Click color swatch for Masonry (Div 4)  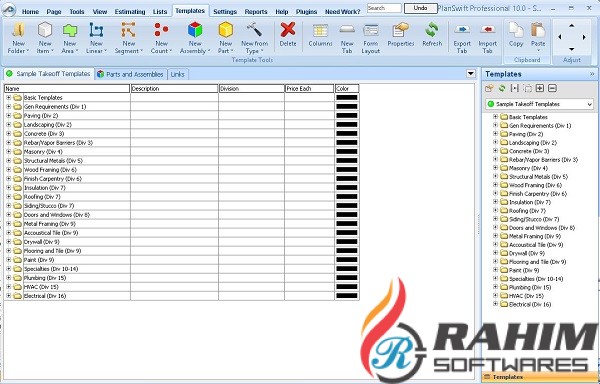pos(347,151)
